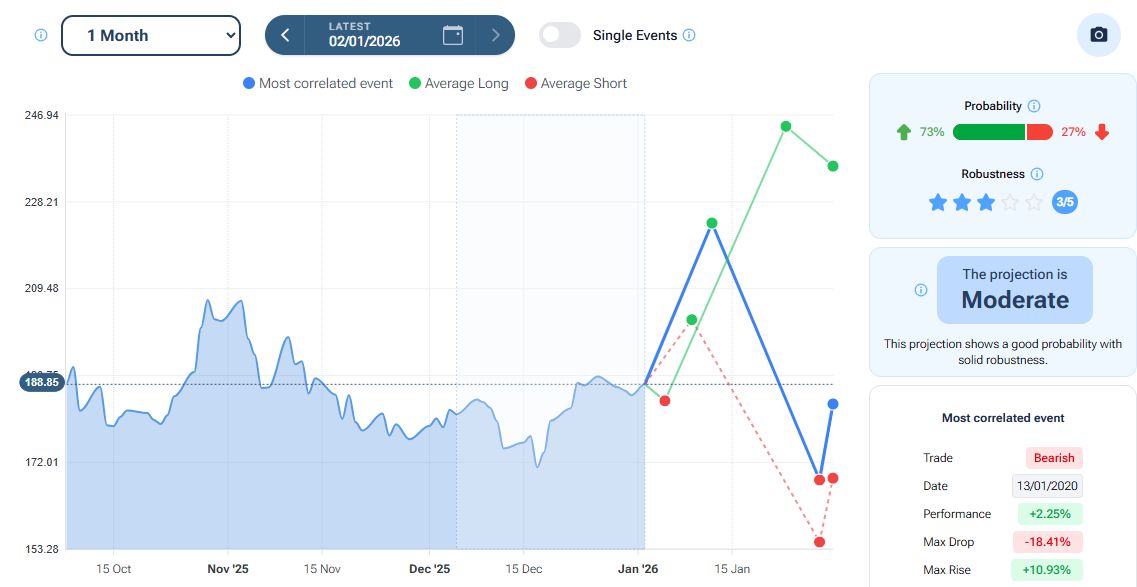This screenshot has height=587, width=1137.
Task: Click info icon beside Single Events
Action: pos(689,35)
